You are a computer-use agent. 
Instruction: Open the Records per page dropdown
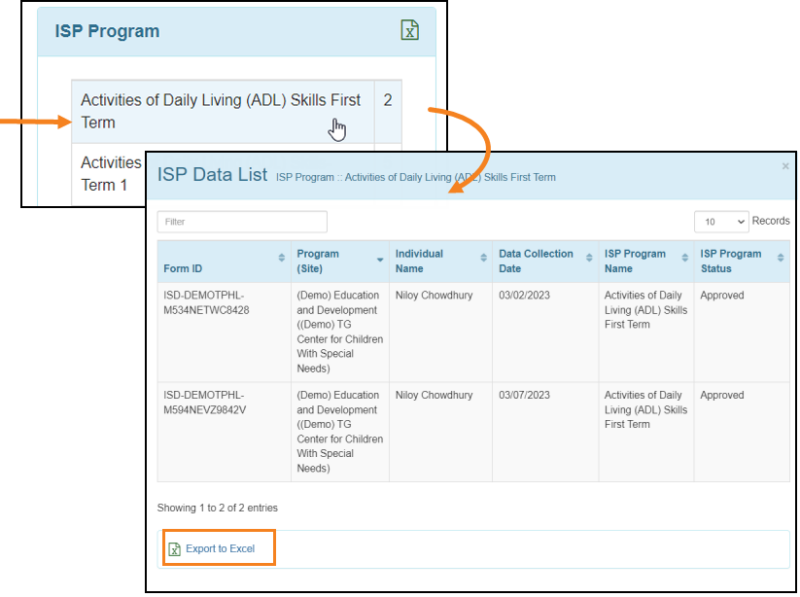point(720,221)
